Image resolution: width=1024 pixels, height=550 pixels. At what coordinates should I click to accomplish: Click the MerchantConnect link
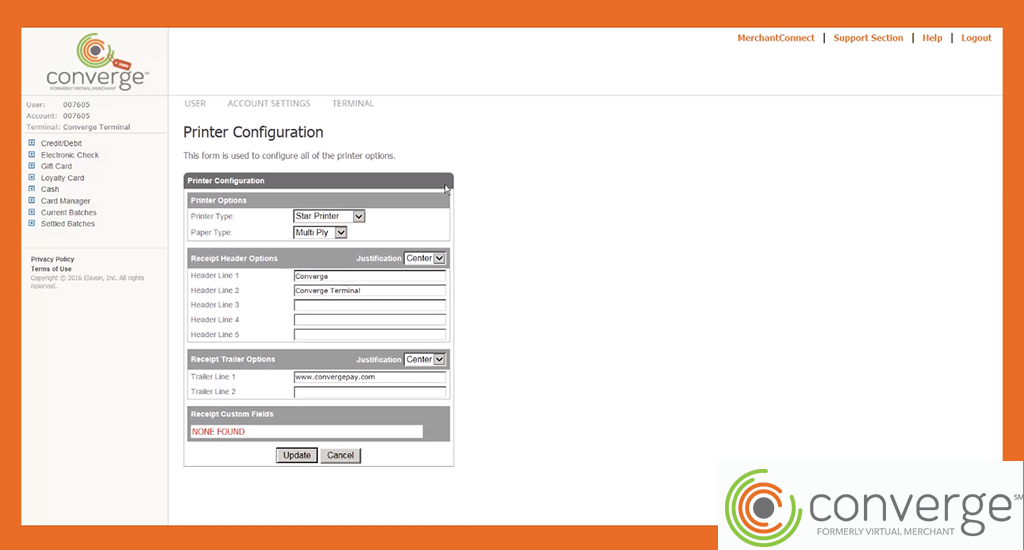pyautogui.click(x=775, y=38)
